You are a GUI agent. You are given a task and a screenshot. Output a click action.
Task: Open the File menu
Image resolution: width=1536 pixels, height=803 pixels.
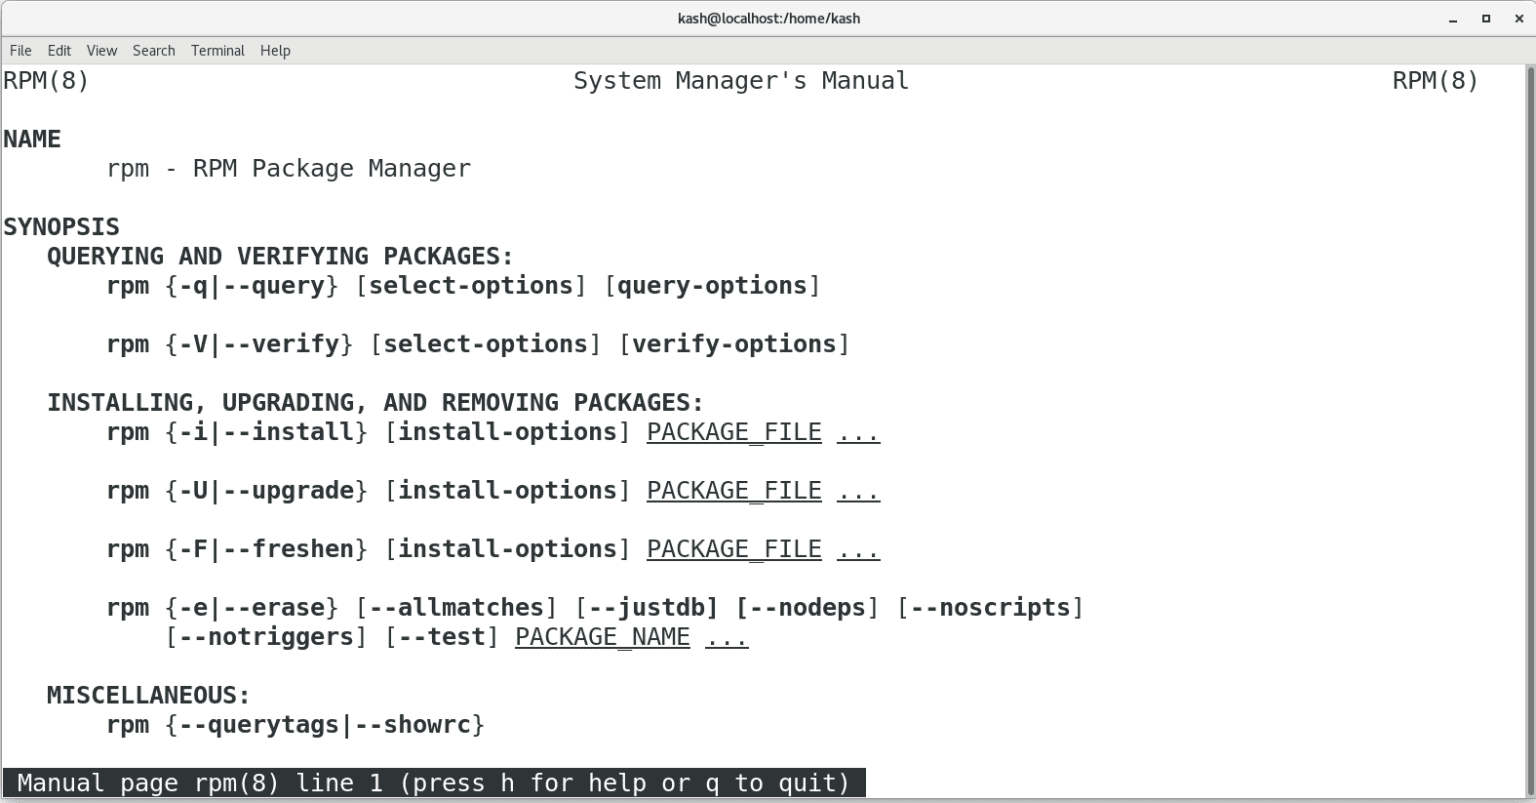19,50
